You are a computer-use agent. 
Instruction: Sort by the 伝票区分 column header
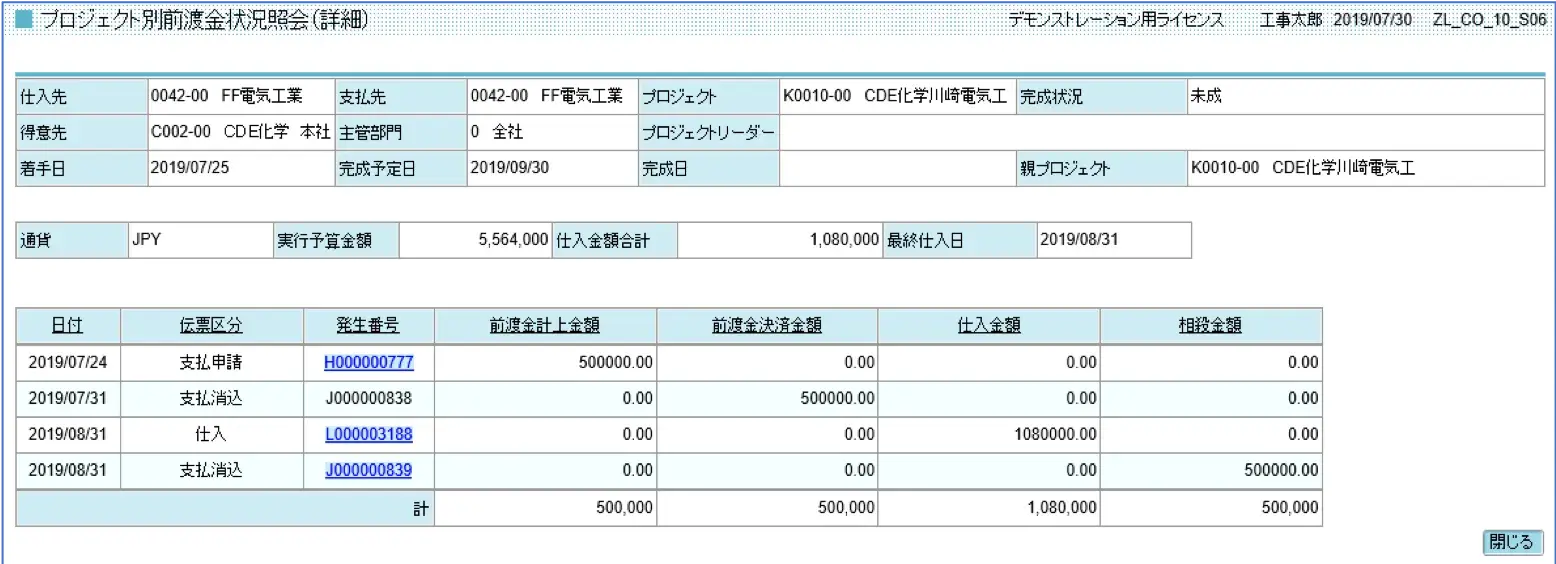coord(211,326)
